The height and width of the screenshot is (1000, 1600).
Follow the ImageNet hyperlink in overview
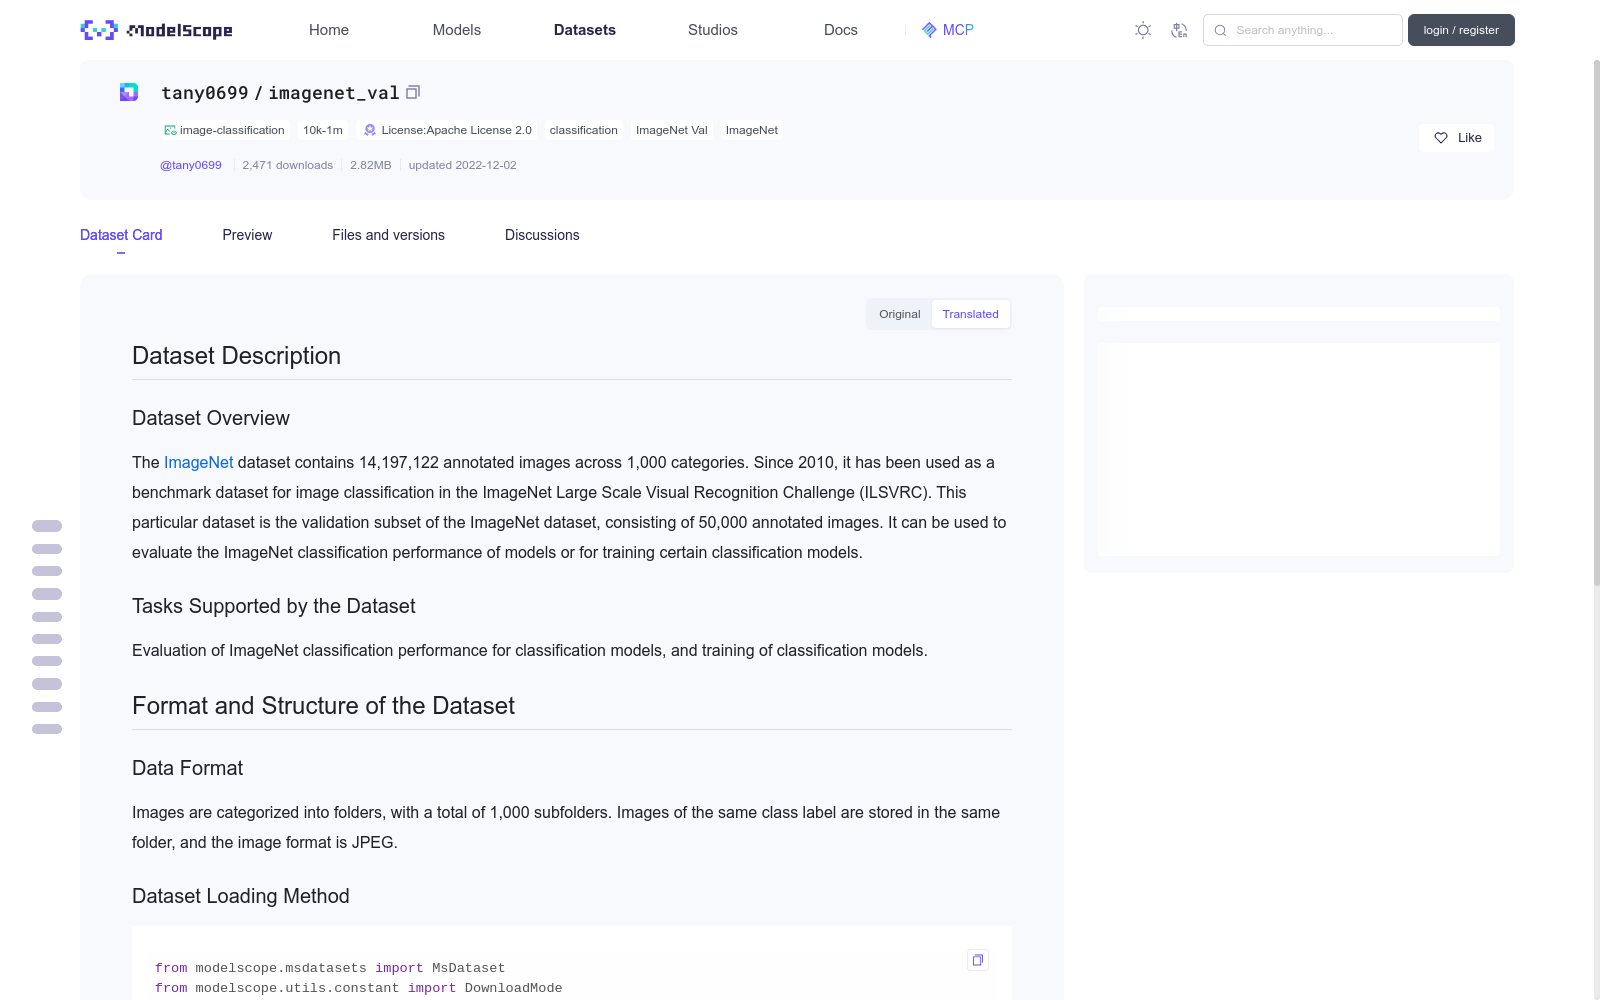(x=198, y=462)
